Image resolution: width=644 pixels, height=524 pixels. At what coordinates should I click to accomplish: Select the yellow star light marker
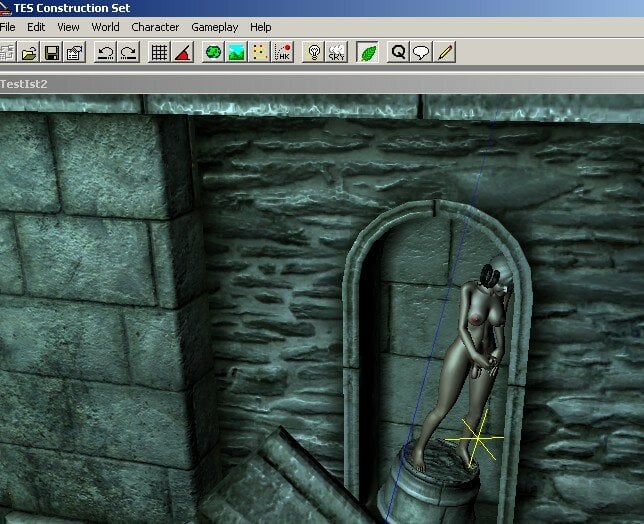click(478, 439)
